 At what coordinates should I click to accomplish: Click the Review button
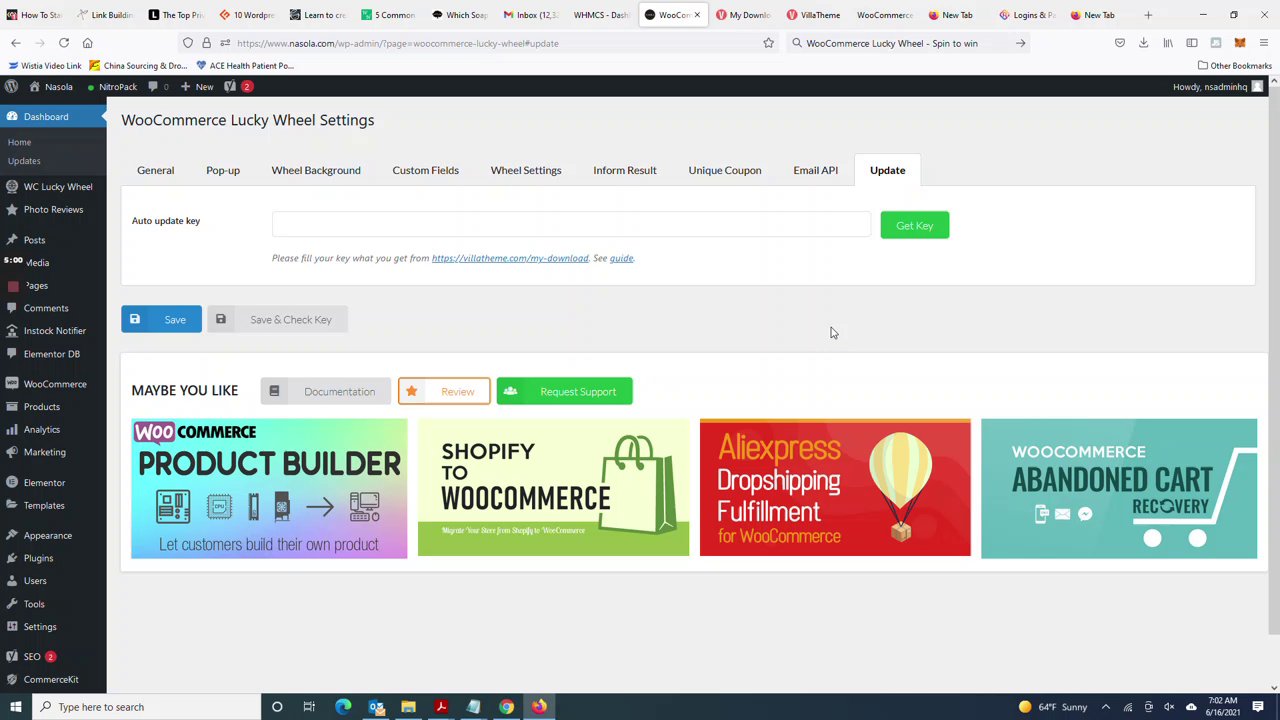click(x=444, y=392)
